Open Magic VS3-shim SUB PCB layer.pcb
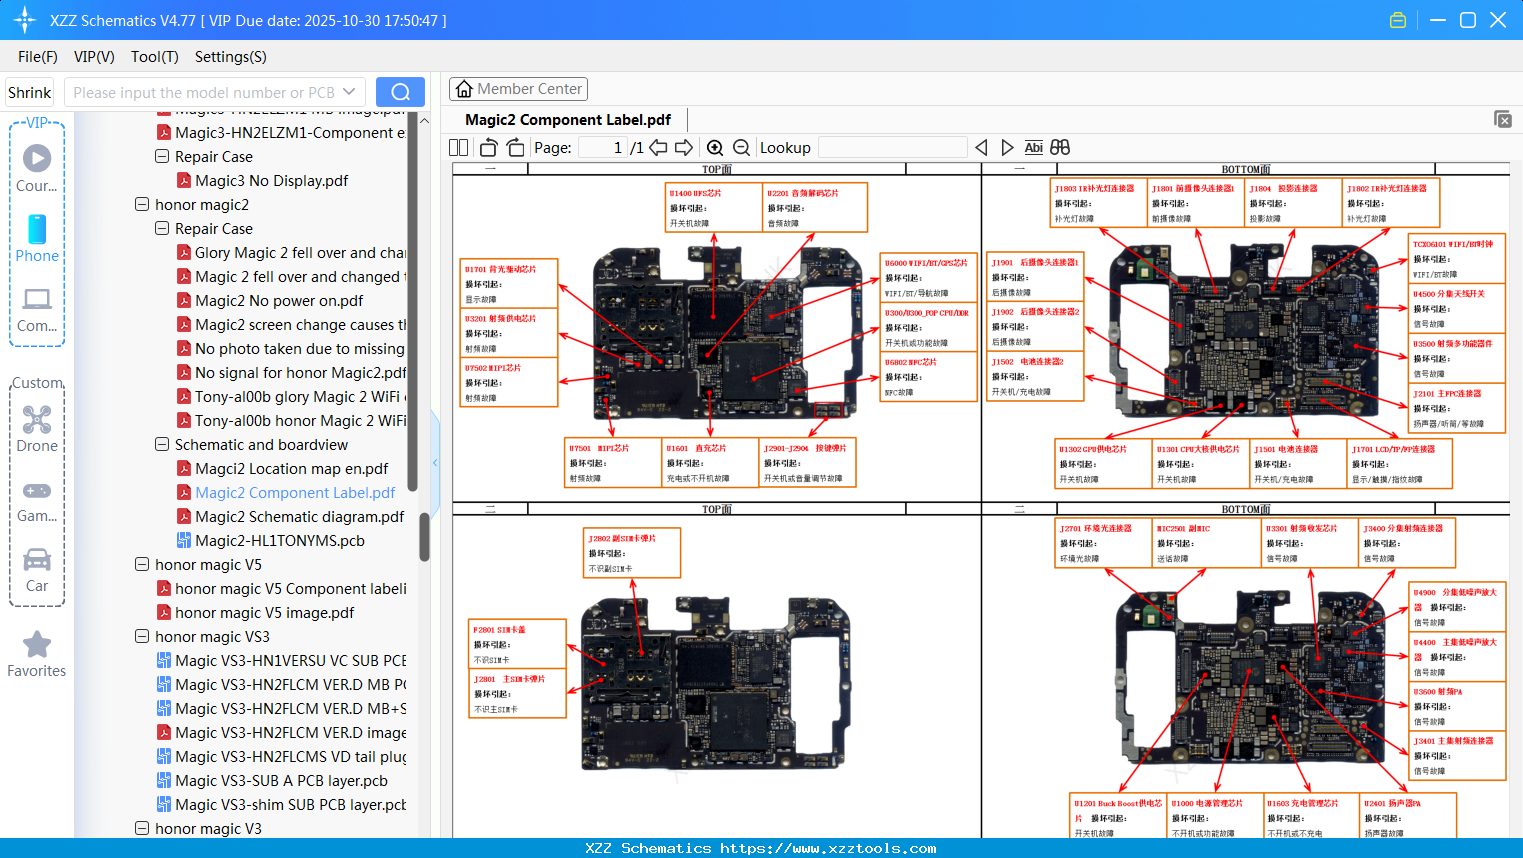The image size is (1523, 858). click(x=290, y=804)
